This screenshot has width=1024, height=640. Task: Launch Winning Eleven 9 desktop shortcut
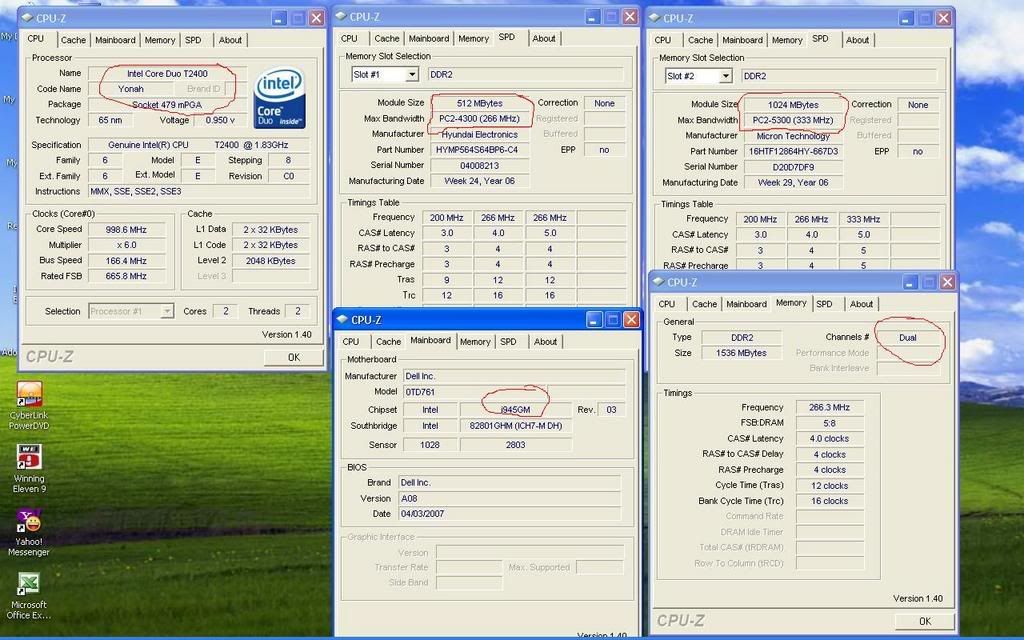coord(29,457)
